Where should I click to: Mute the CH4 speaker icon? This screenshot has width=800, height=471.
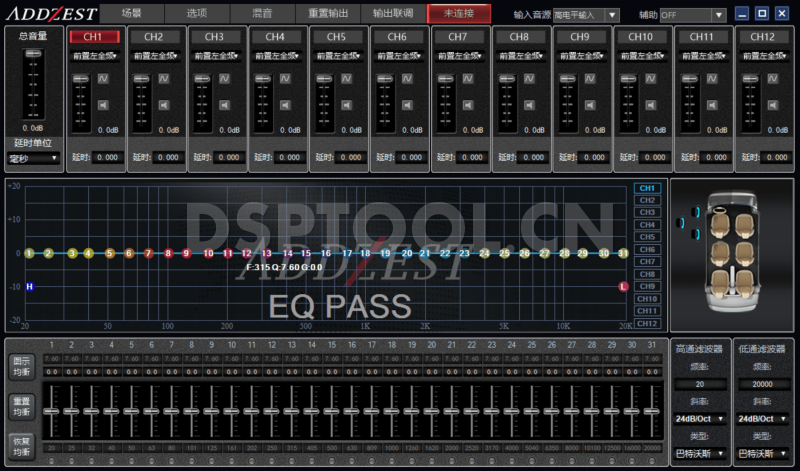pyautogui.click(x=285, y=105)
